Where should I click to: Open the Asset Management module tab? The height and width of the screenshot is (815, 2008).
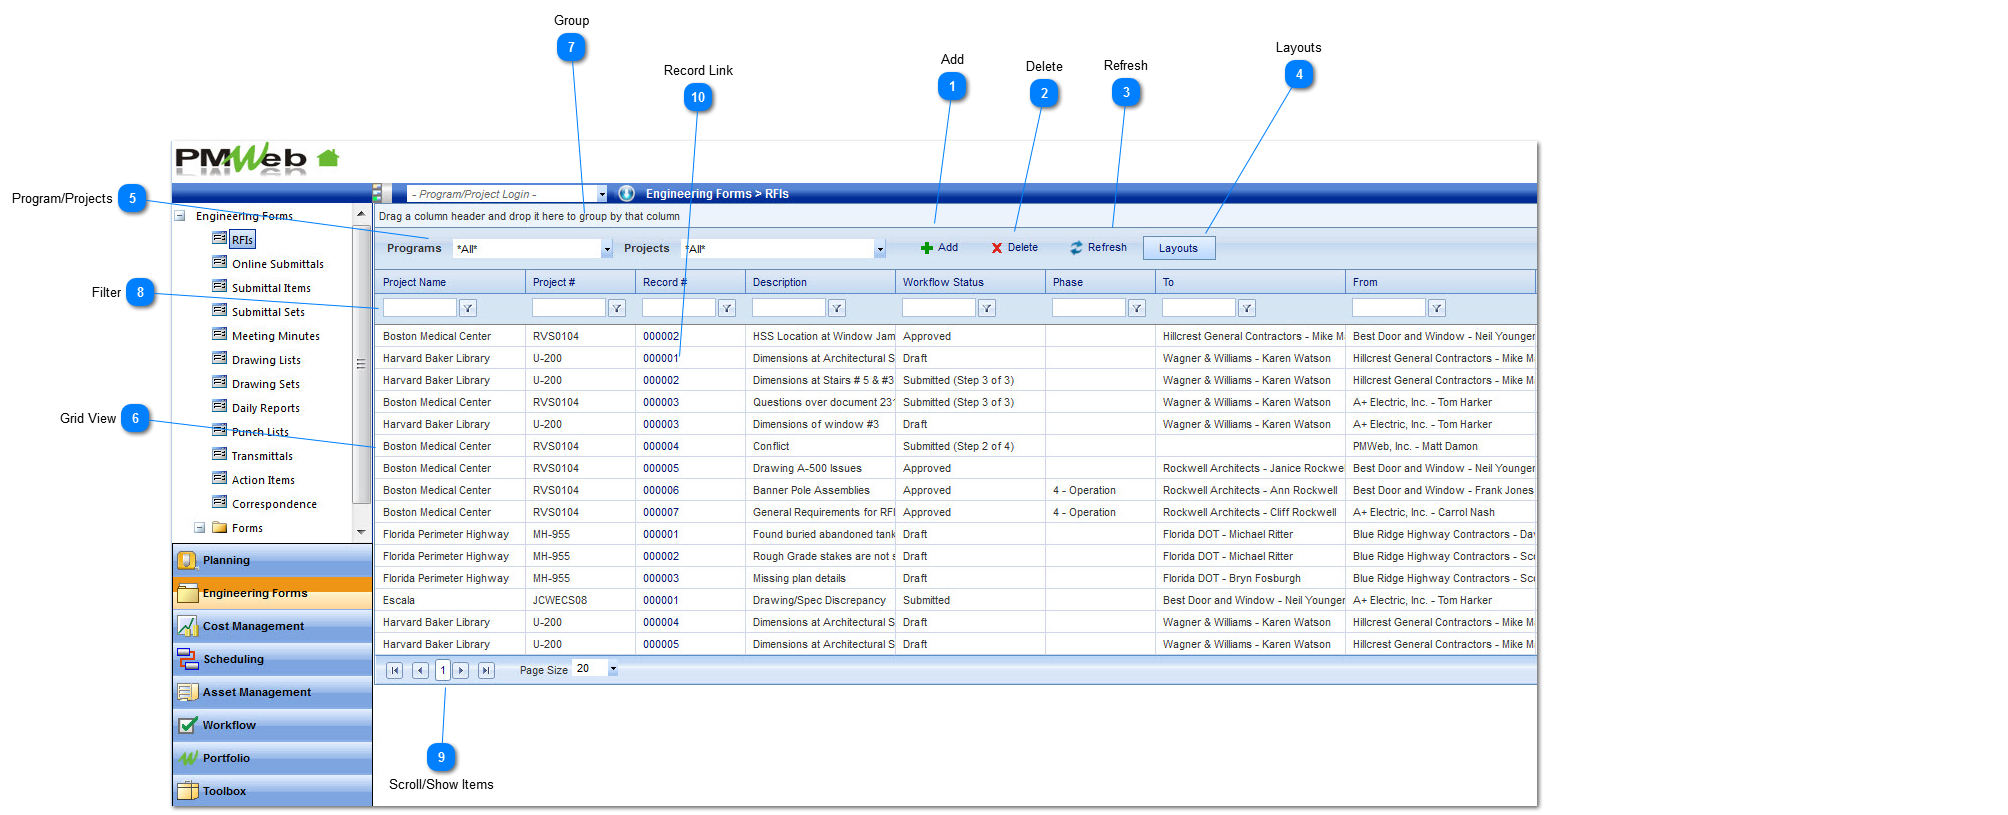pyautogui.click(x=272, y=692)
